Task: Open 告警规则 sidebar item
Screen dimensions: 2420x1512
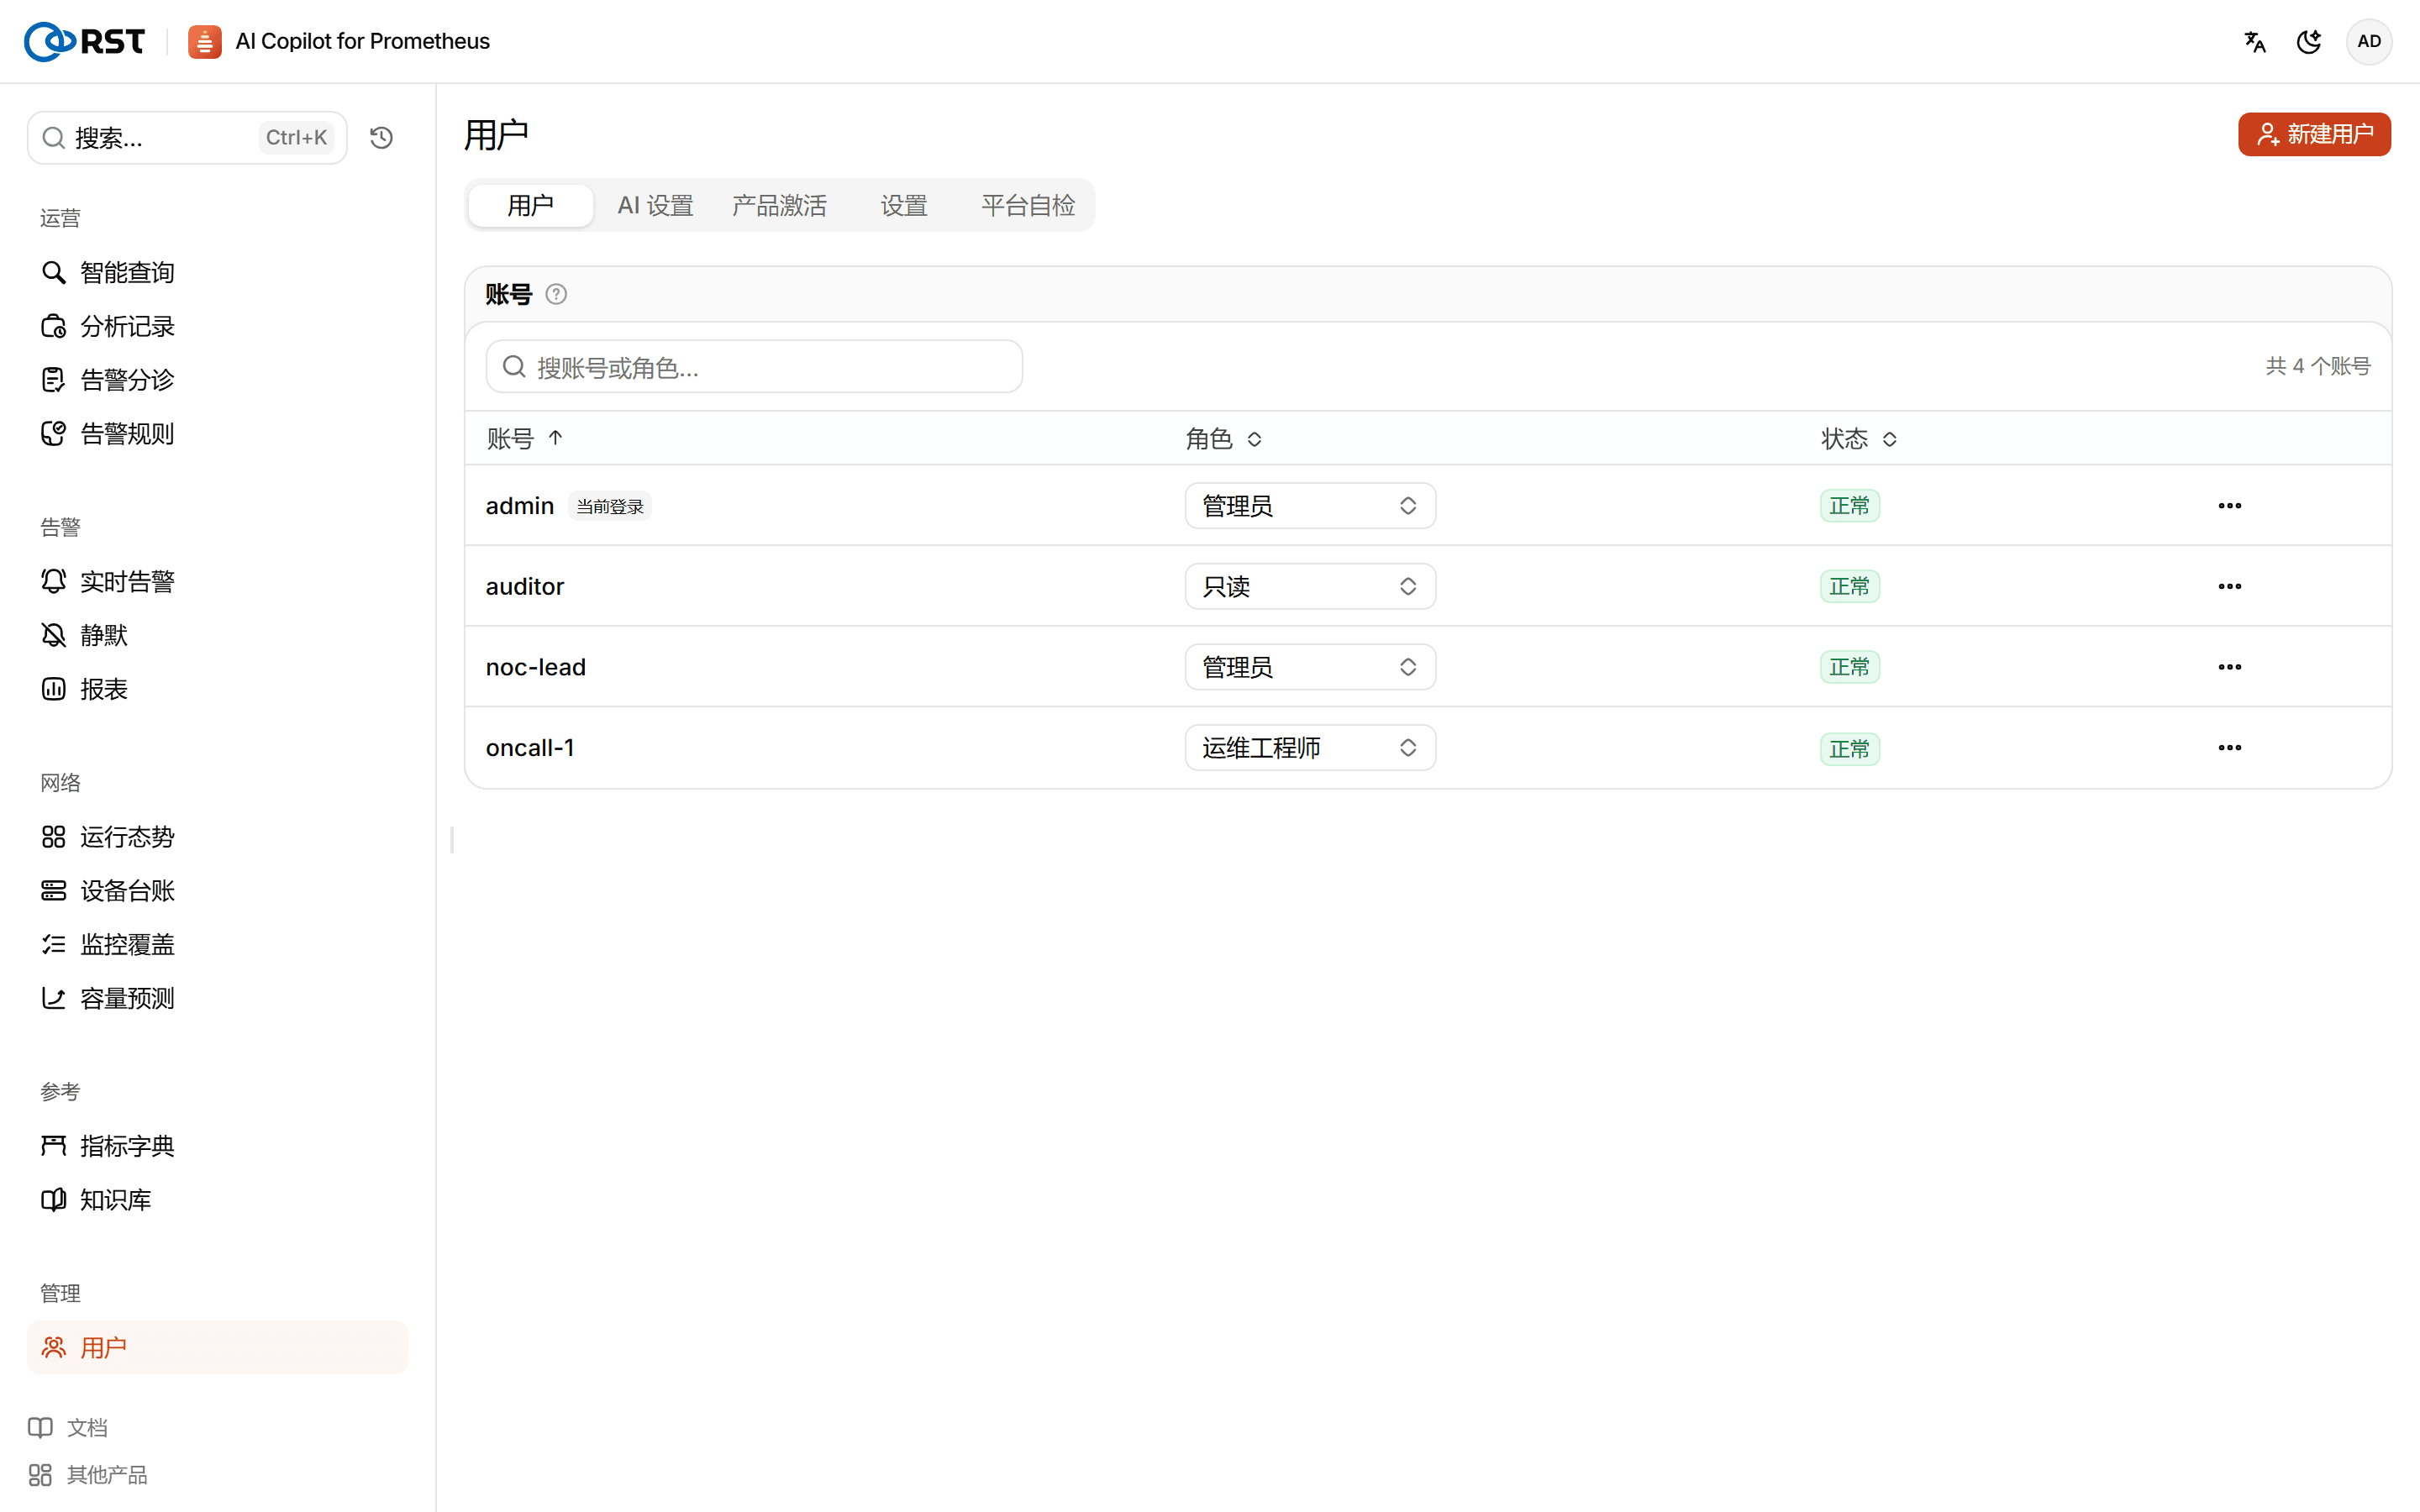Action: (217, 434)
